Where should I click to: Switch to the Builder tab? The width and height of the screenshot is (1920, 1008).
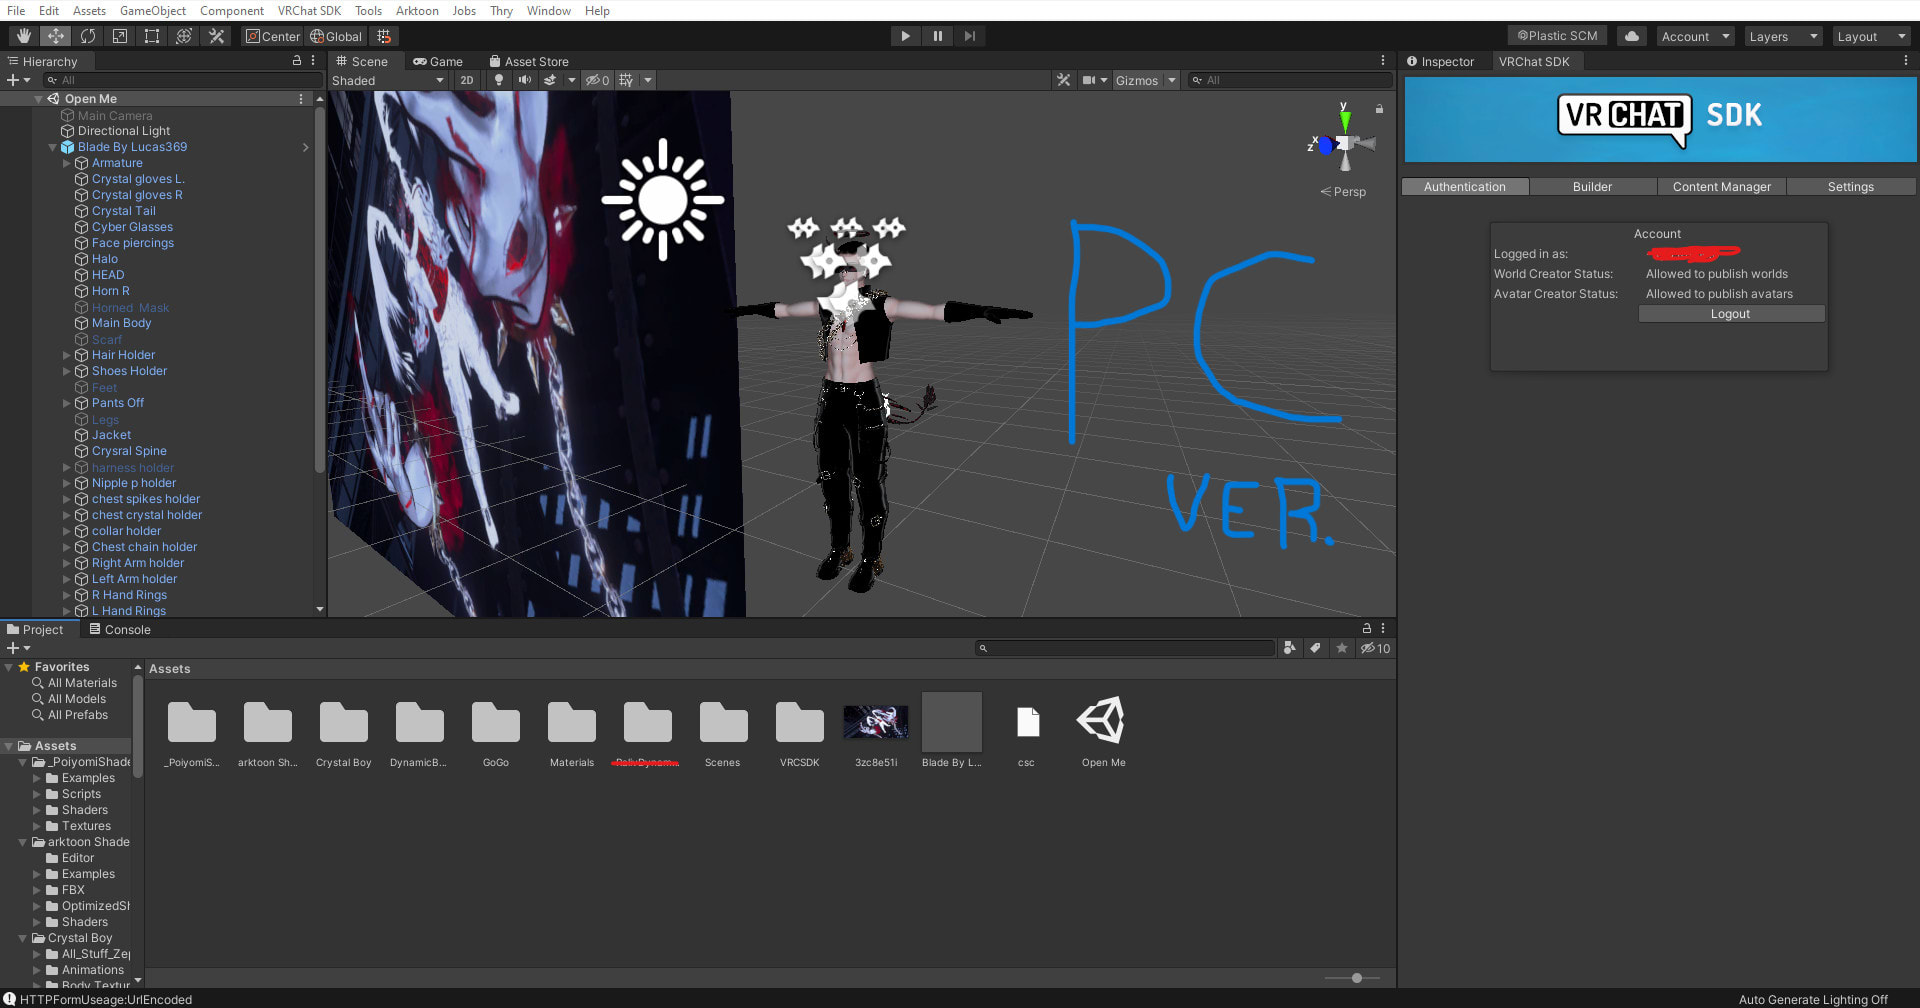(1592, 187)
